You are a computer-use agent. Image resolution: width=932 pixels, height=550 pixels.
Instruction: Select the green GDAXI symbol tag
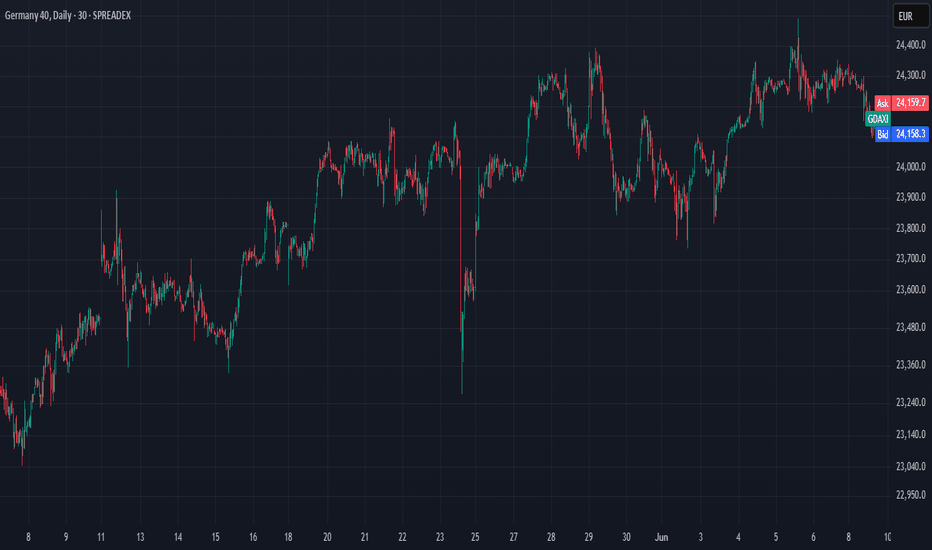point(878,119)
